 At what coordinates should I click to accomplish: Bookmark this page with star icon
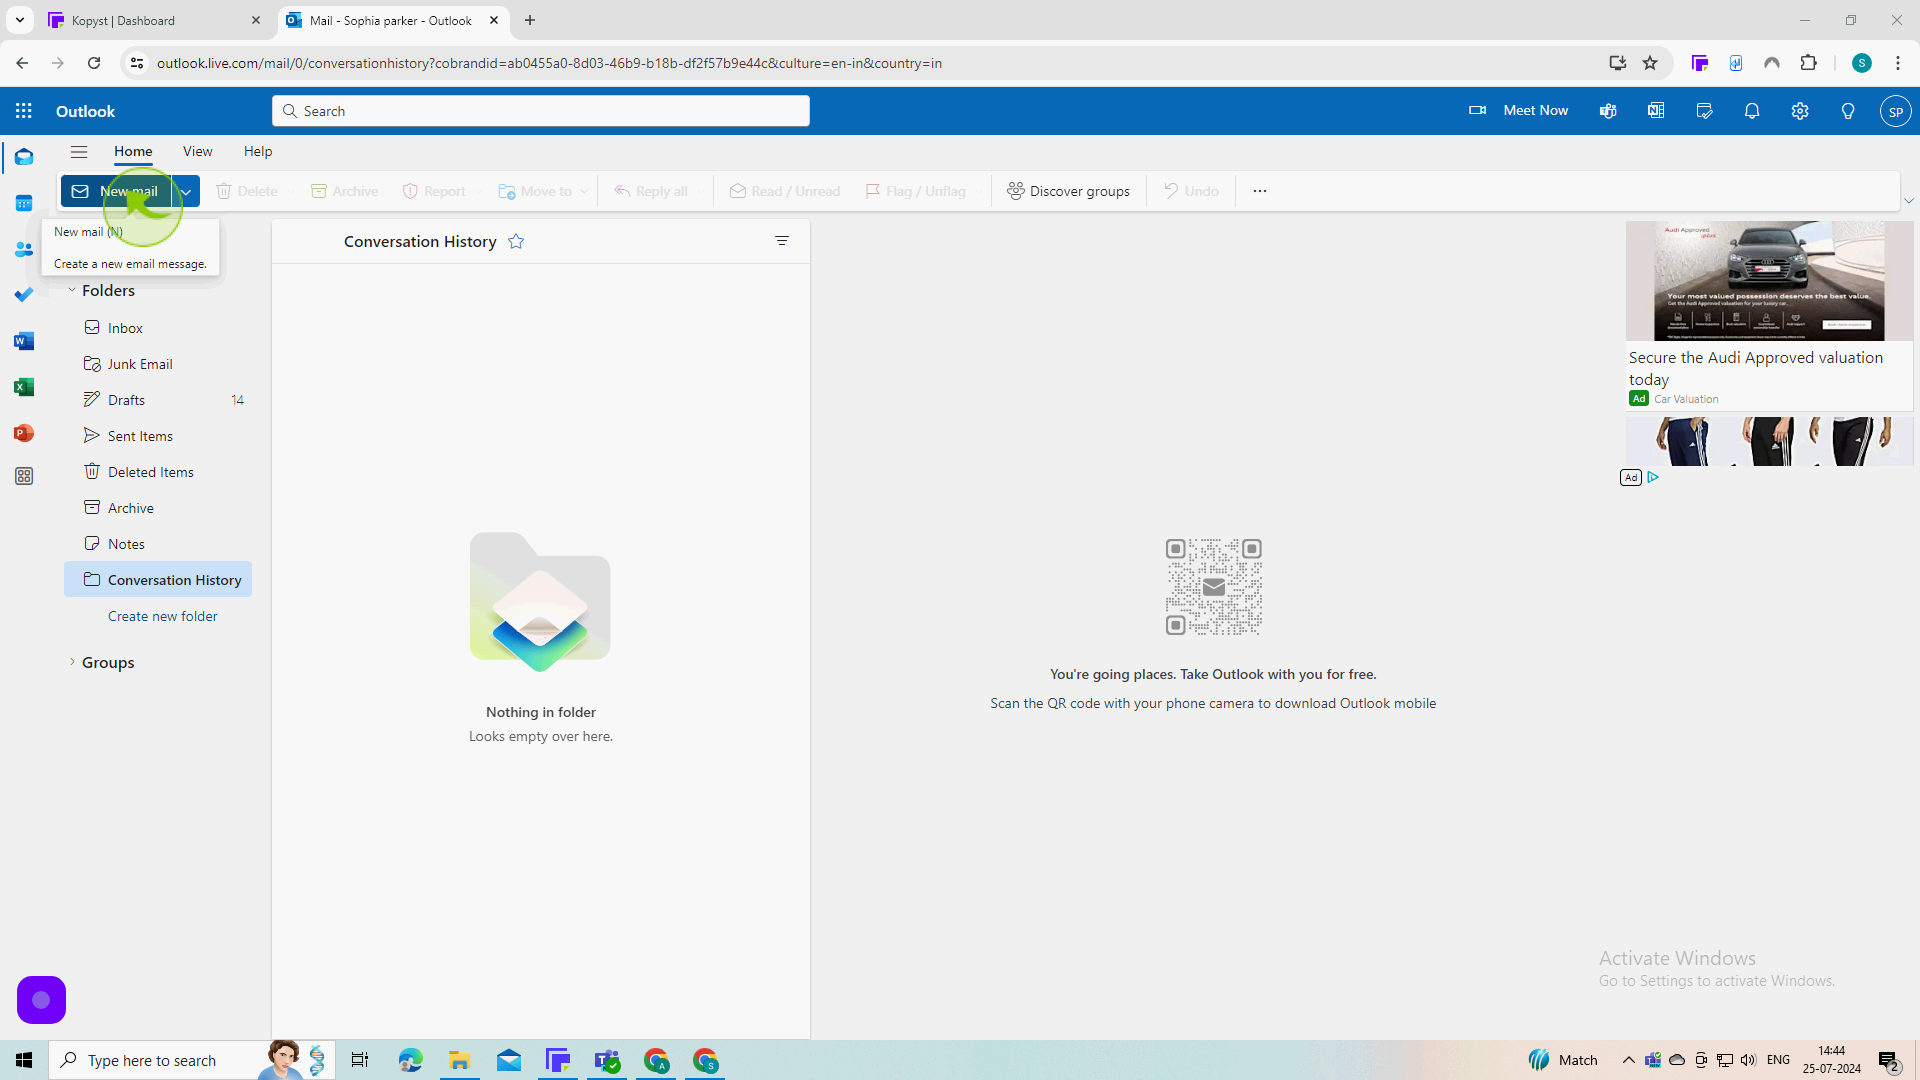click(1650, 63)
